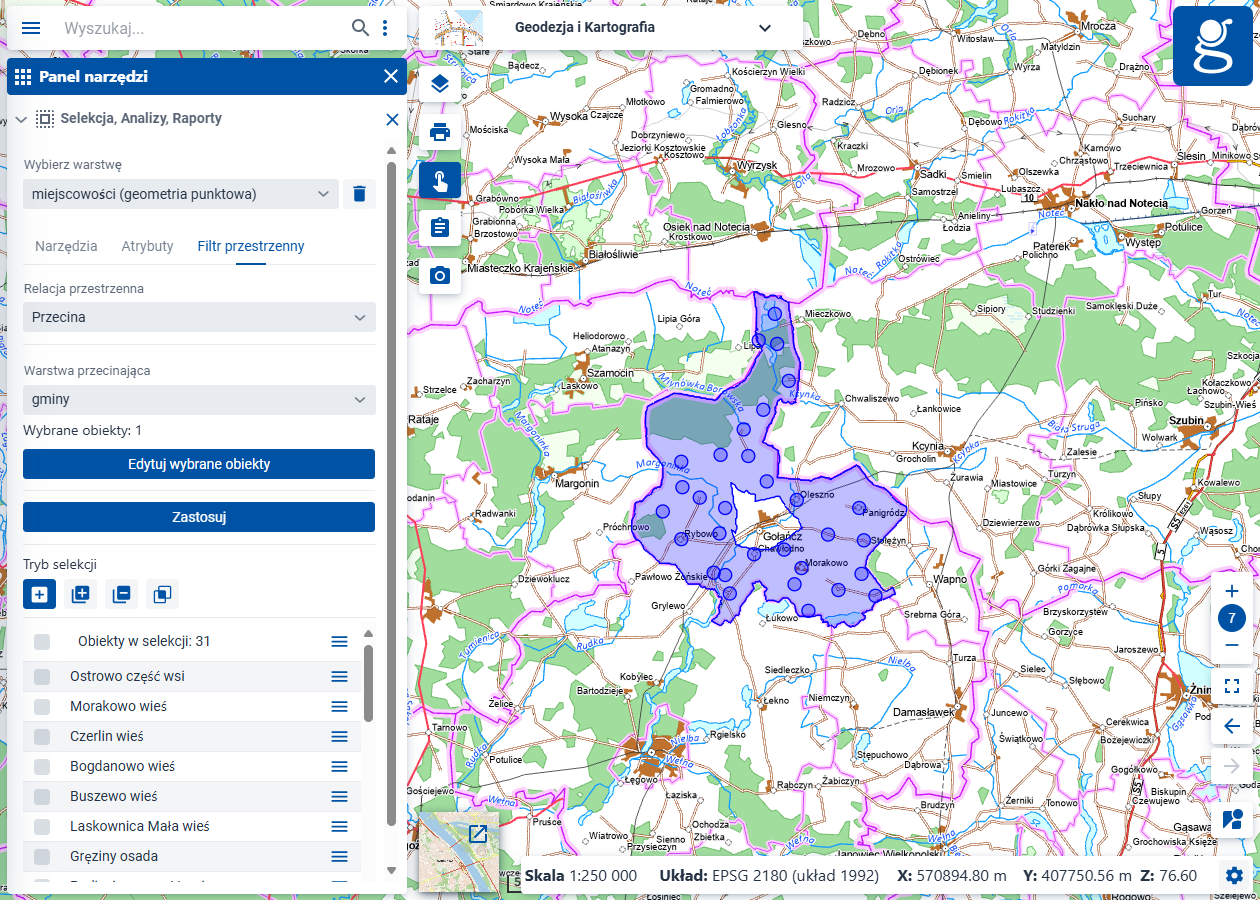The width and height of the screenshot is (1260, 900).
Task: Click the add to selection mode icon
Action: click(81, 594)
